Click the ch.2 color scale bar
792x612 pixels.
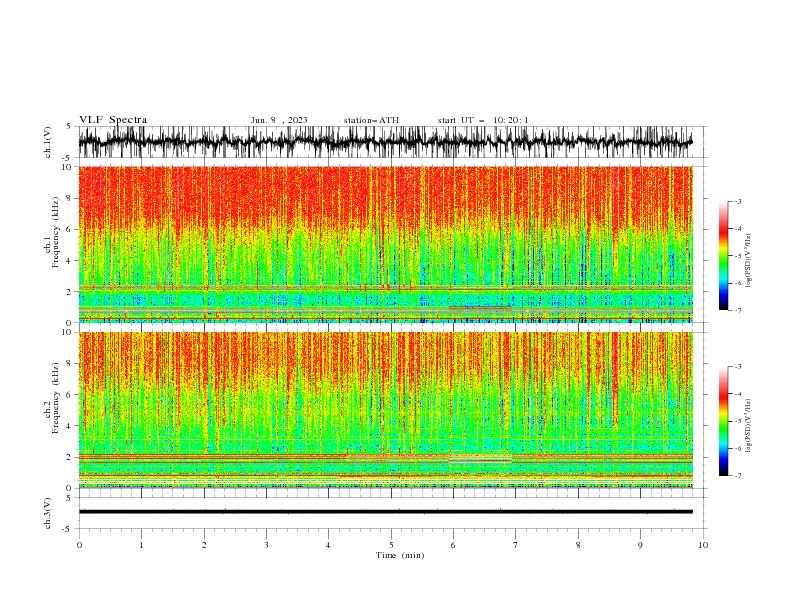click(723, 421)
